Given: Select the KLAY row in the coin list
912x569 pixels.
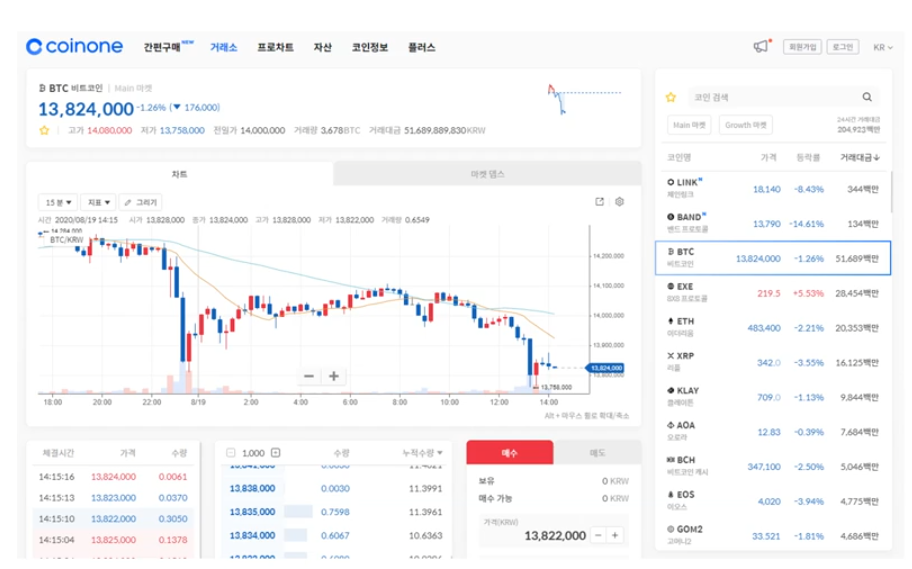Looking at the screenshot, I should click(772, 397).
